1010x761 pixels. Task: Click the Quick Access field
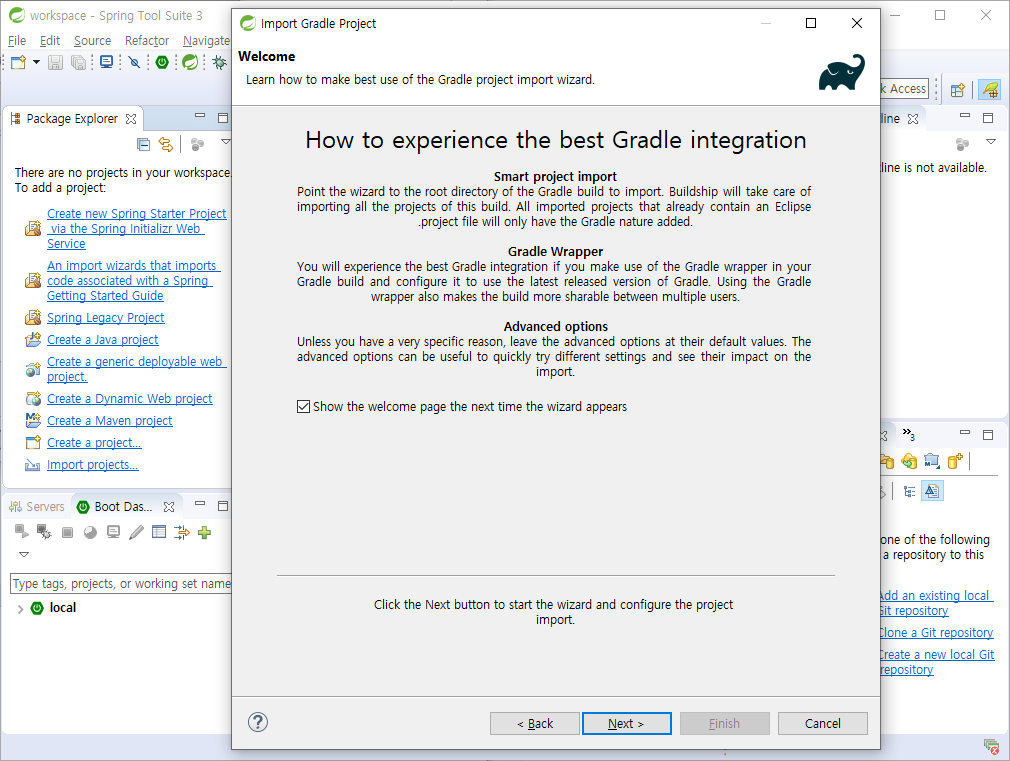click(904, 89)
